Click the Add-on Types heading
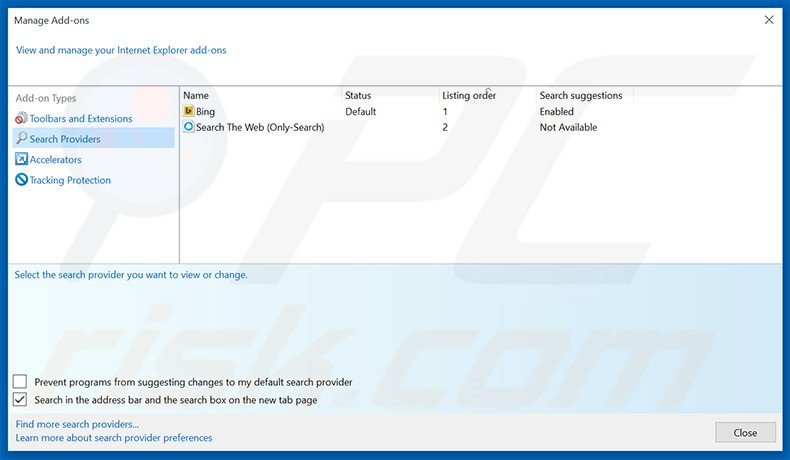Screen dimensions: 790x460 click(x=46, y=98)
